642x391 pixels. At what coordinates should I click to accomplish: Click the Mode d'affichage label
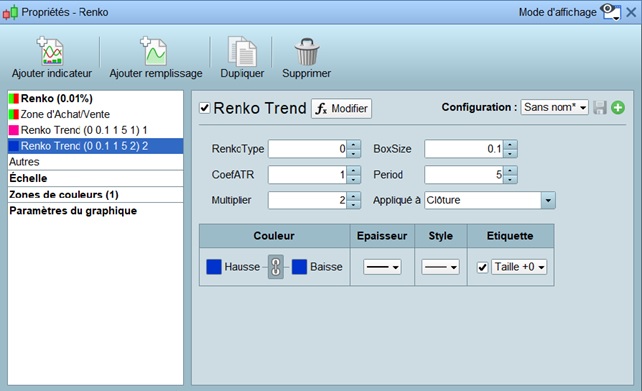(x=558, y=12)
